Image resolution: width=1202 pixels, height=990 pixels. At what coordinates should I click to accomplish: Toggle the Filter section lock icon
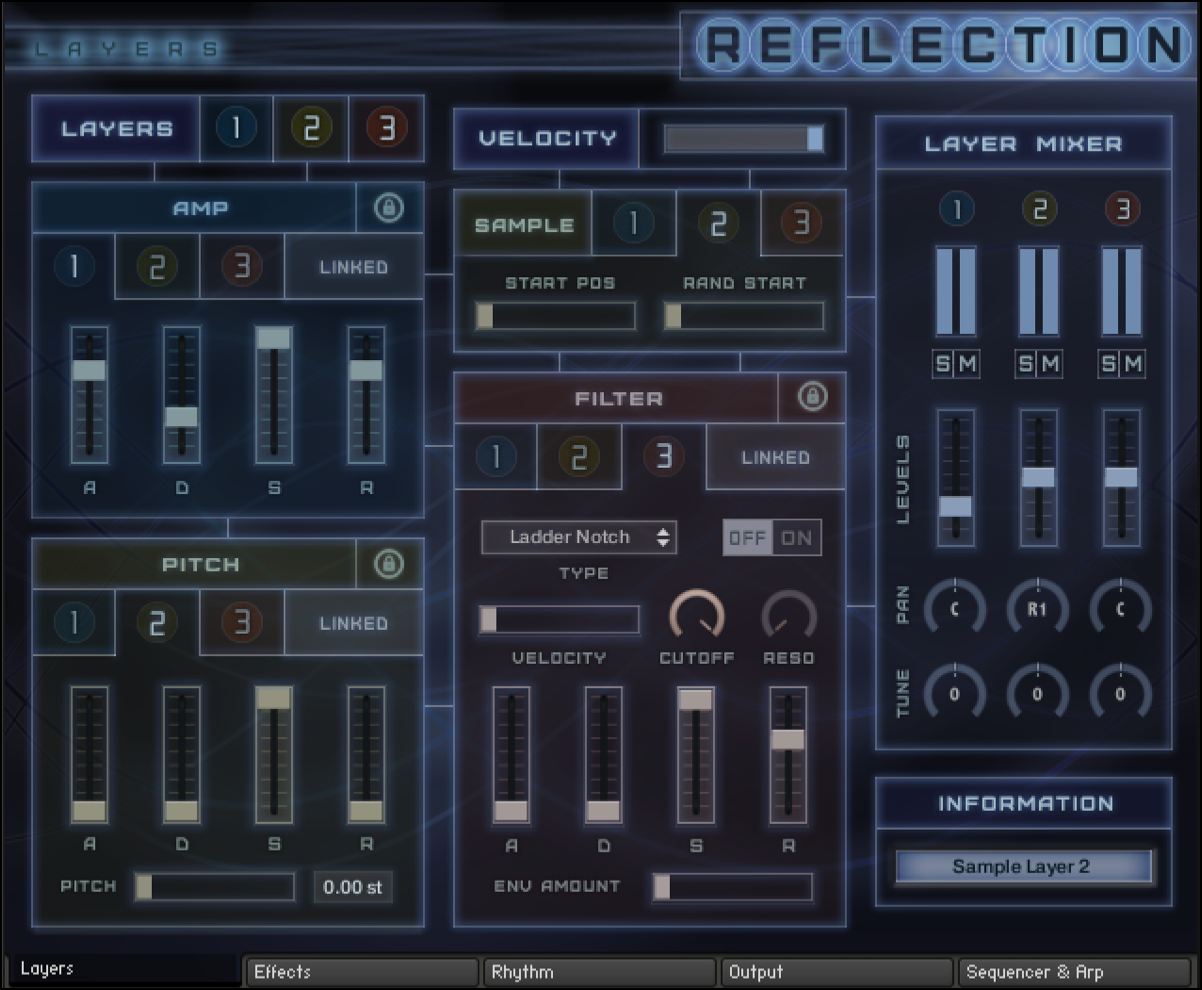(811, 398)
